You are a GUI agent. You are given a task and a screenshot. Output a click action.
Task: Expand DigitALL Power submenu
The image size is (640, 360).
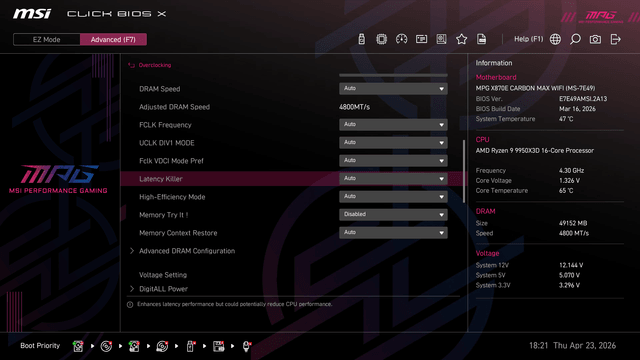click(163, 289)
